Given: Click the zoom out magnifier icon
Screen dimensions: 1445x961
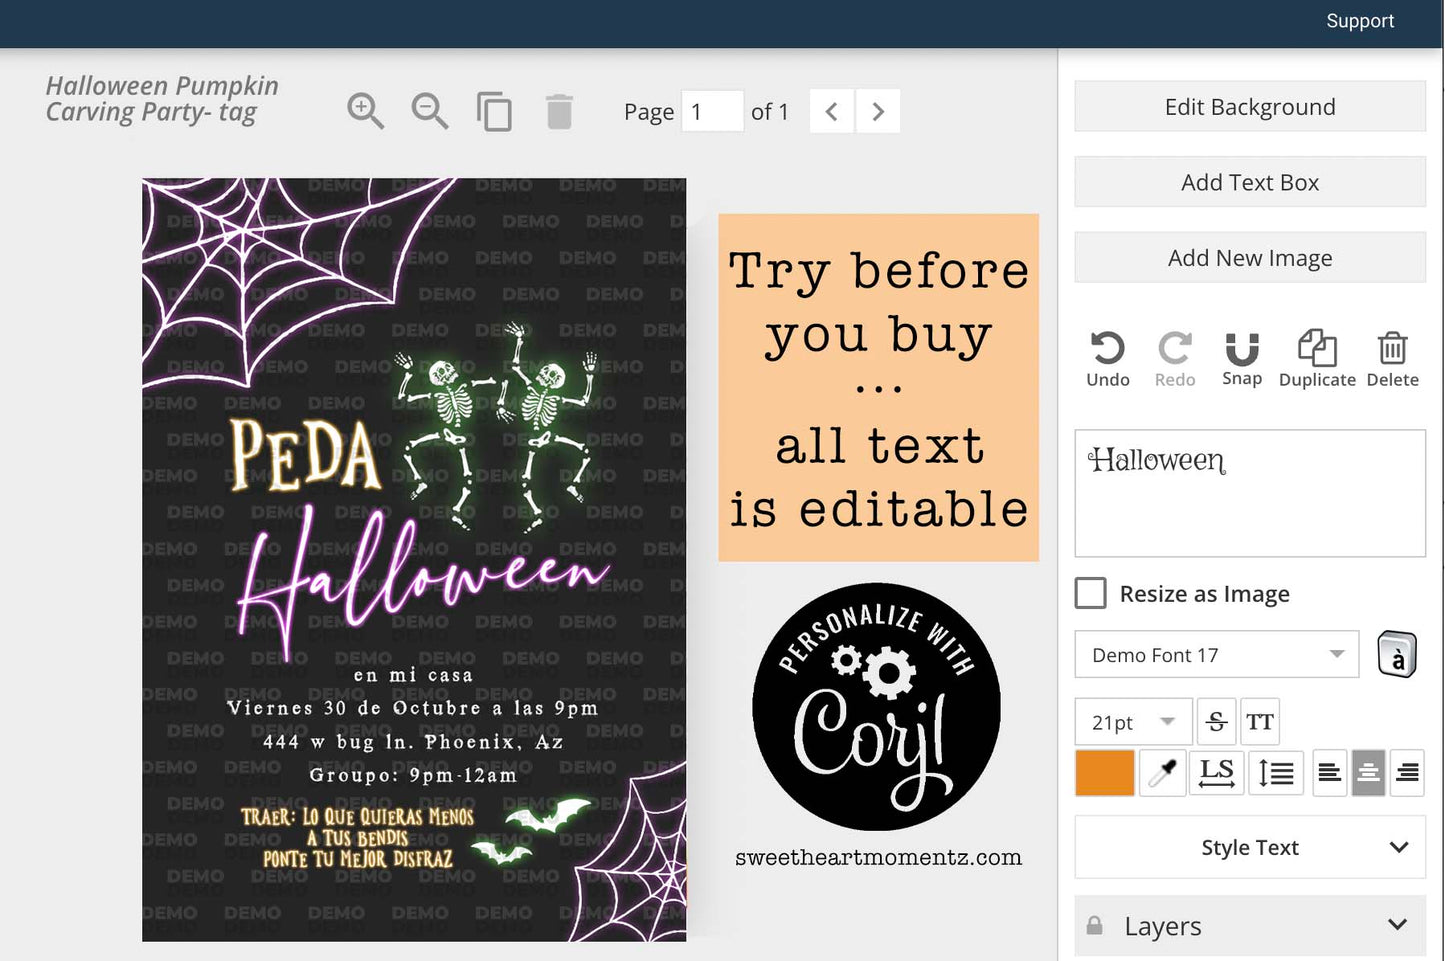Looking at the screenshot, I should [x=430, y=111].
